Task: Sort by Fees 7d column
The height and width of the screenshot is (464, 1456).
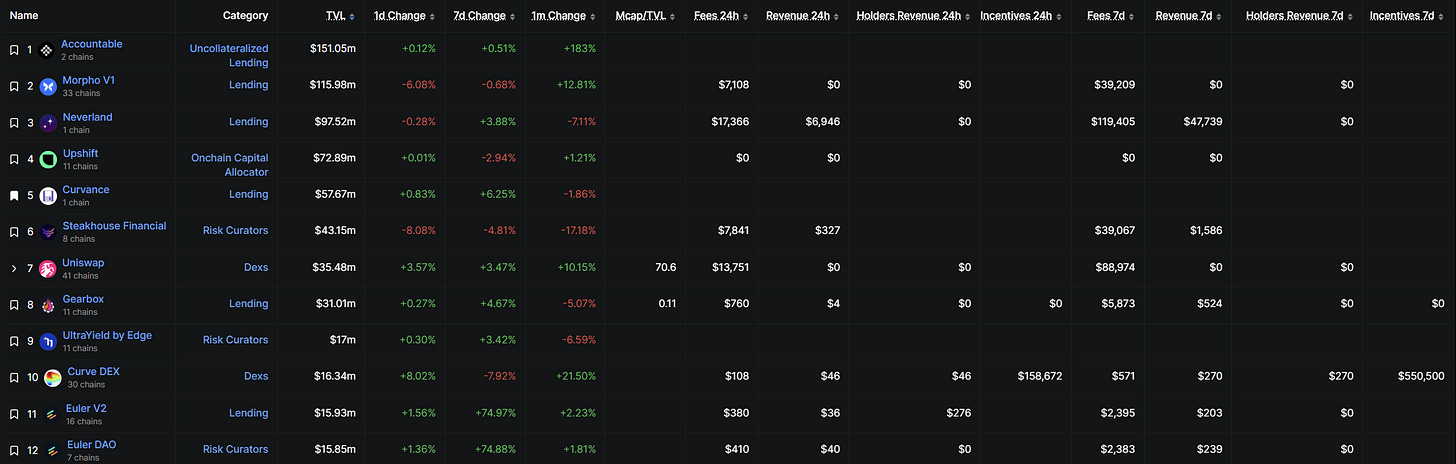Action: pyautogui.click(x=1111, y=16)
